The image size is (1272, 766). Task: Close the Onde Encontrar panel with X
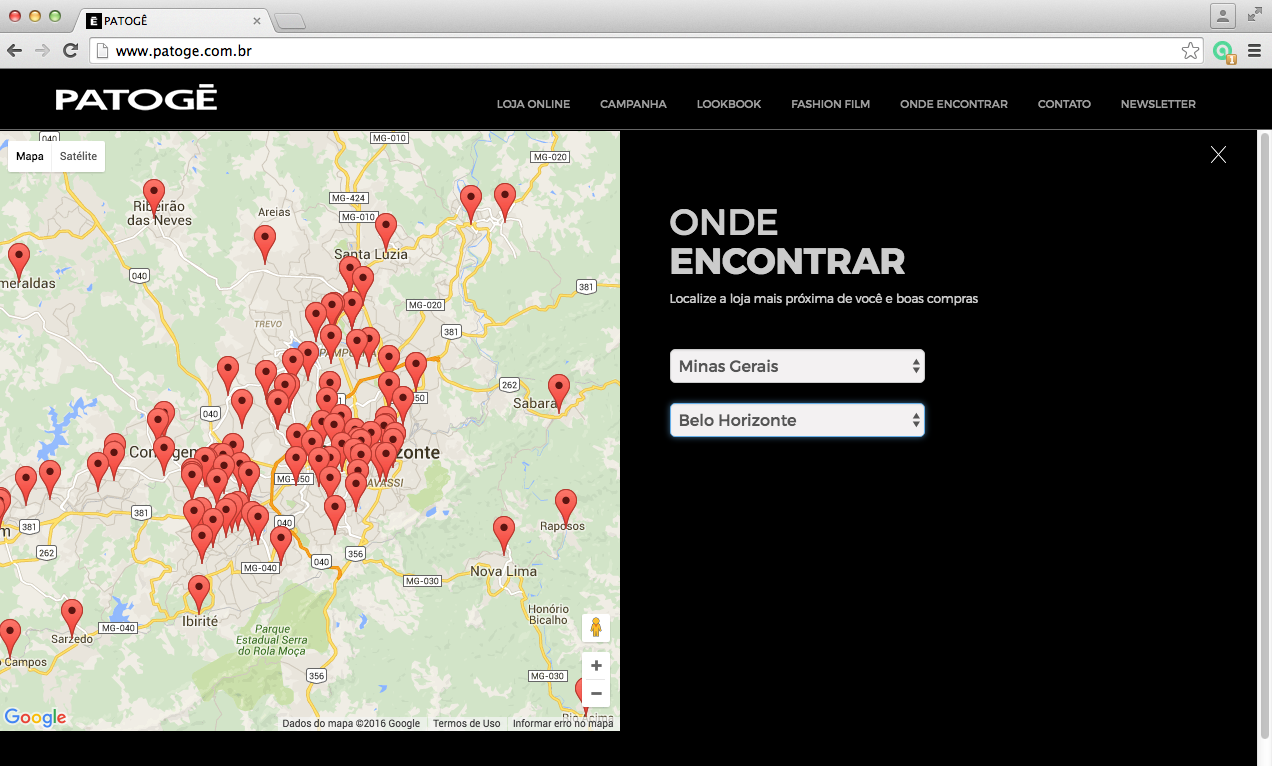(1218, 154)
